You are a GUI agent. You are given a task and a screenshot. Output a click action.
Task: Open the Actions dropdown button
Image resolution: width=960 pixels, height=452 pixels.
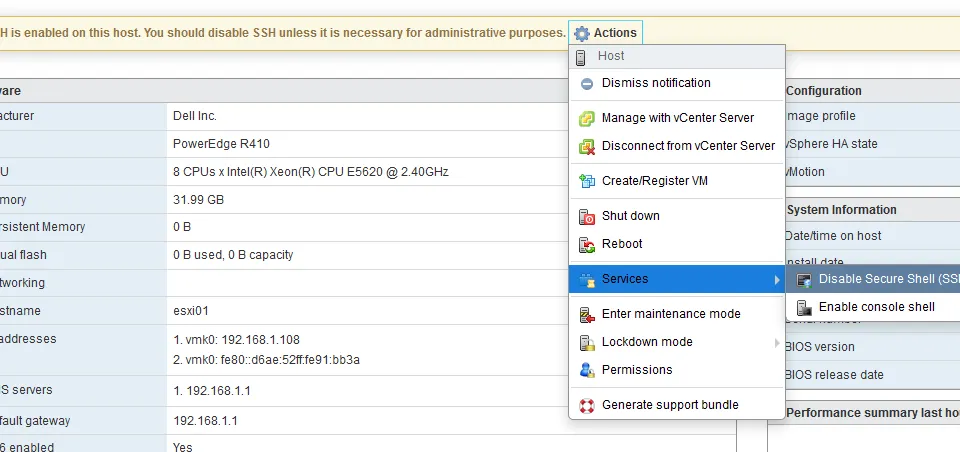(606, 33)
